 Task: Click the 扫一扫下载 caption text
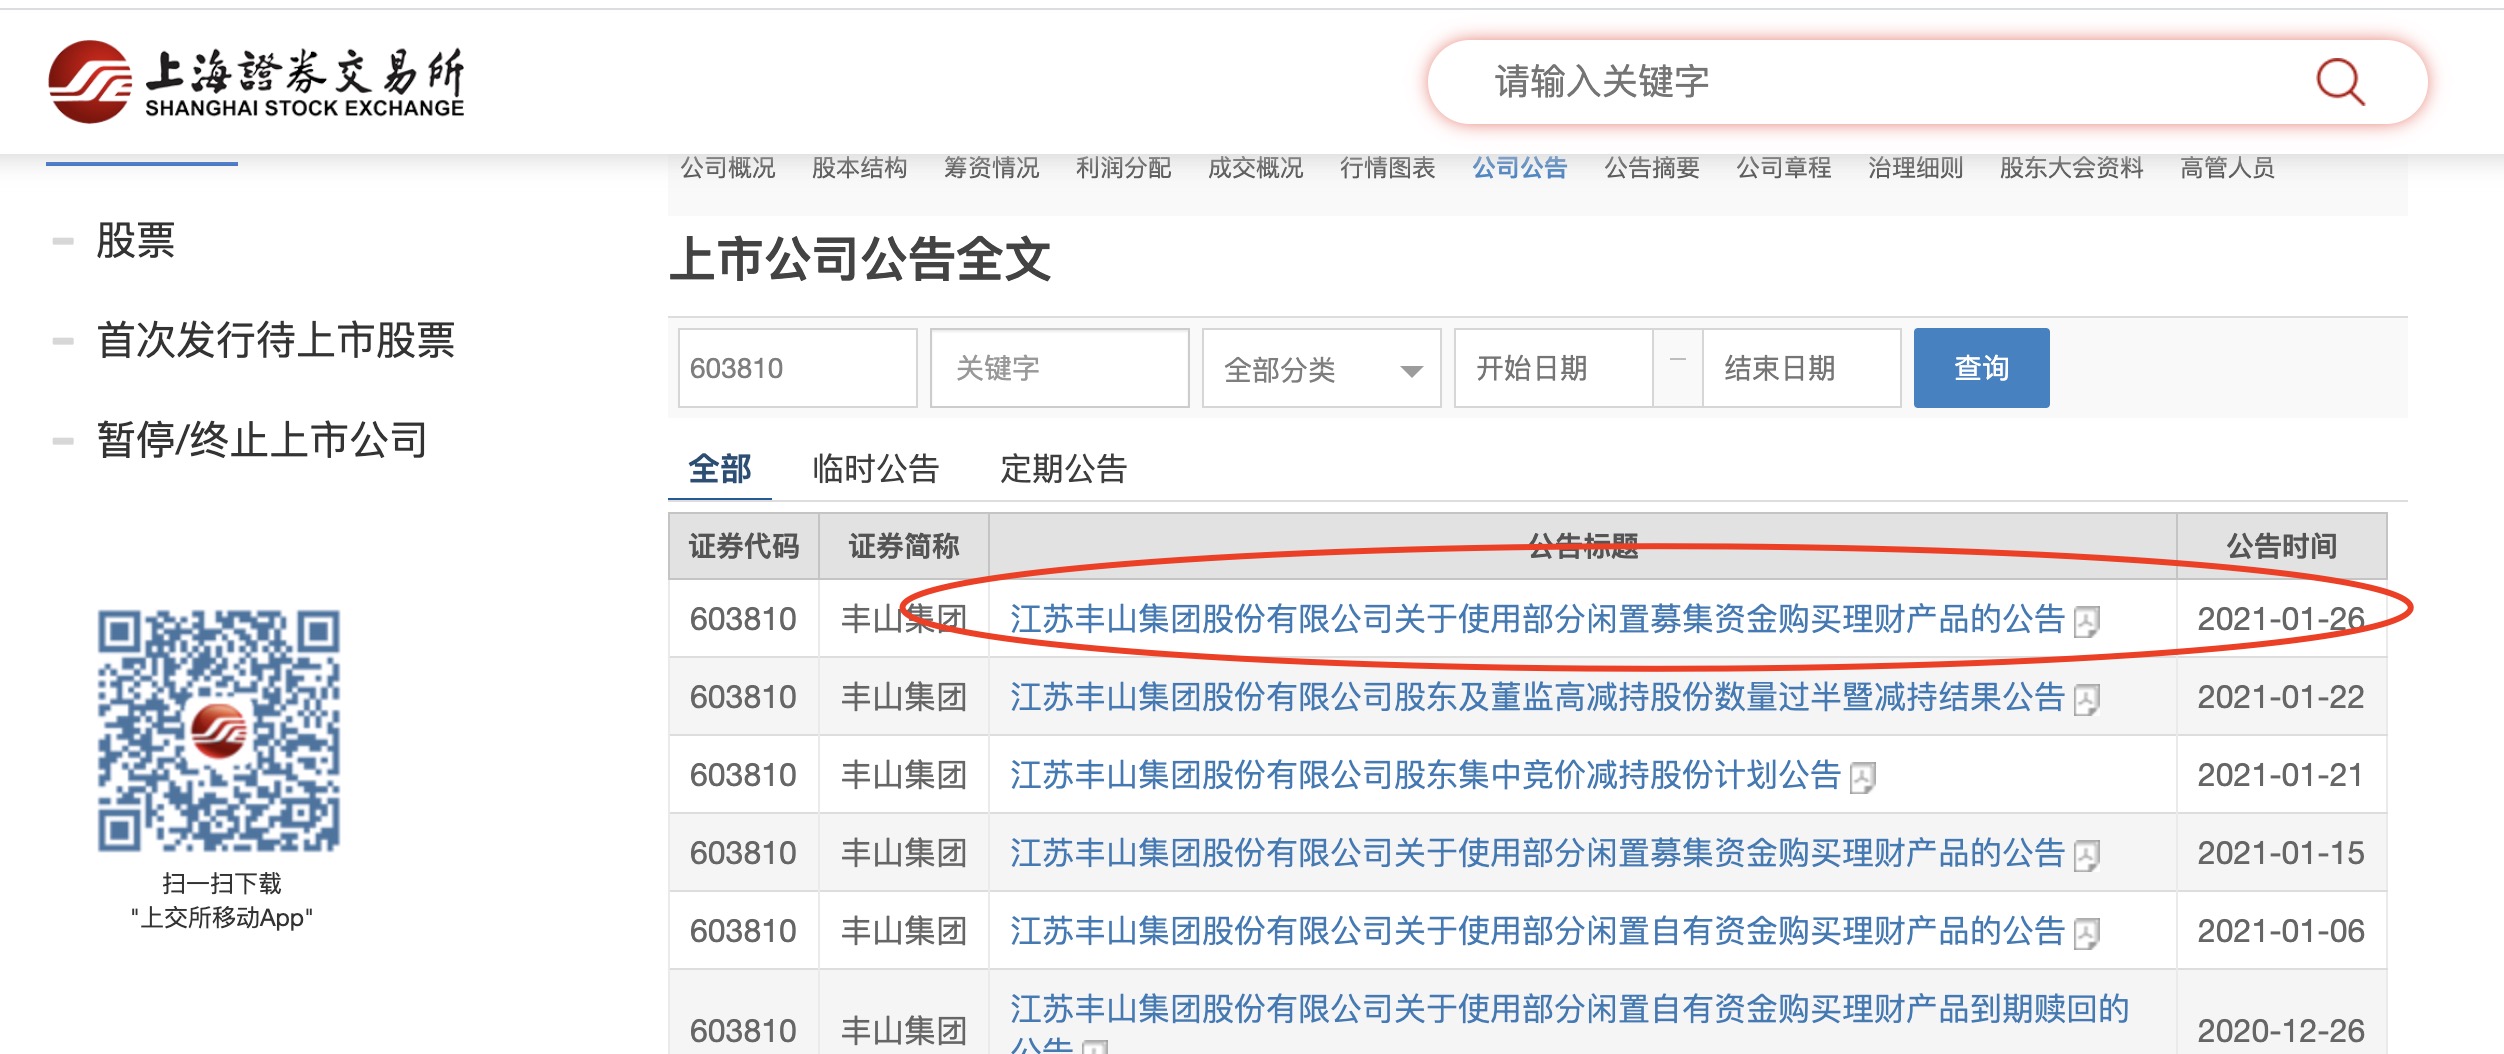pyautogui.click(x=222, y=884)
